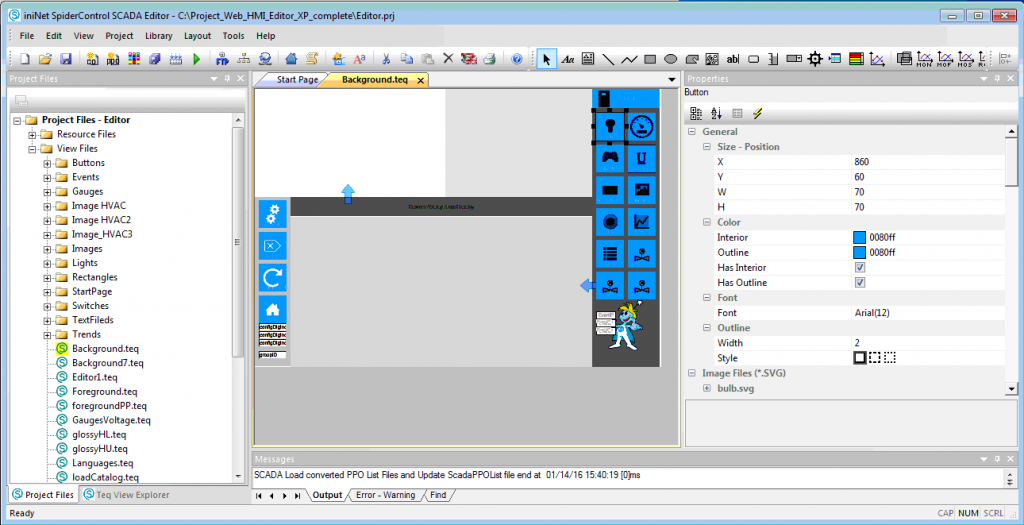Select Languages.teq in the project tree
This screenshot has height=525, width=1024.
click(102, 463)
